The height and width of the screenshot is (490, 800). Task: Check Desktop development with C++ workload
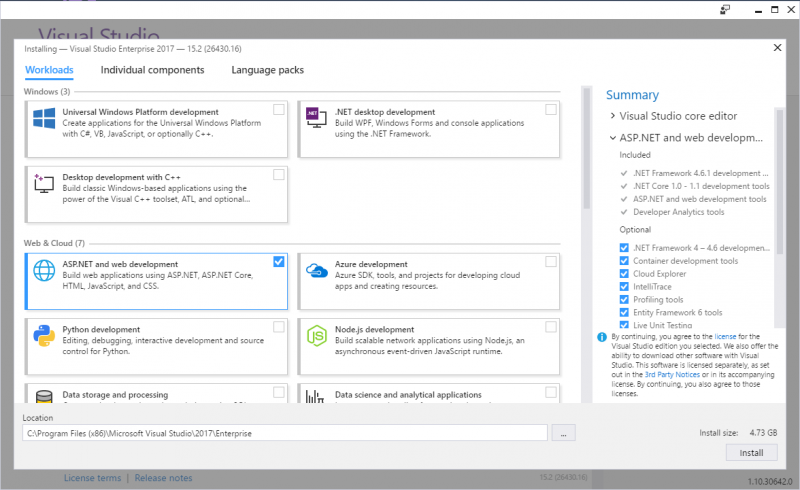coord(279,175)
